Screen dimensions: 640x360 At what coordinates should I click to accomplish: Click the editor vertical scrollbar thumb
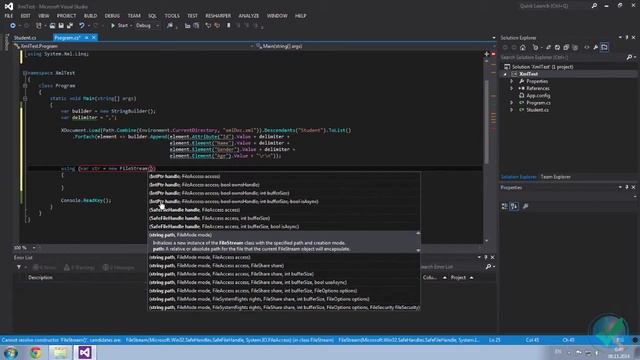pos(487,122)
